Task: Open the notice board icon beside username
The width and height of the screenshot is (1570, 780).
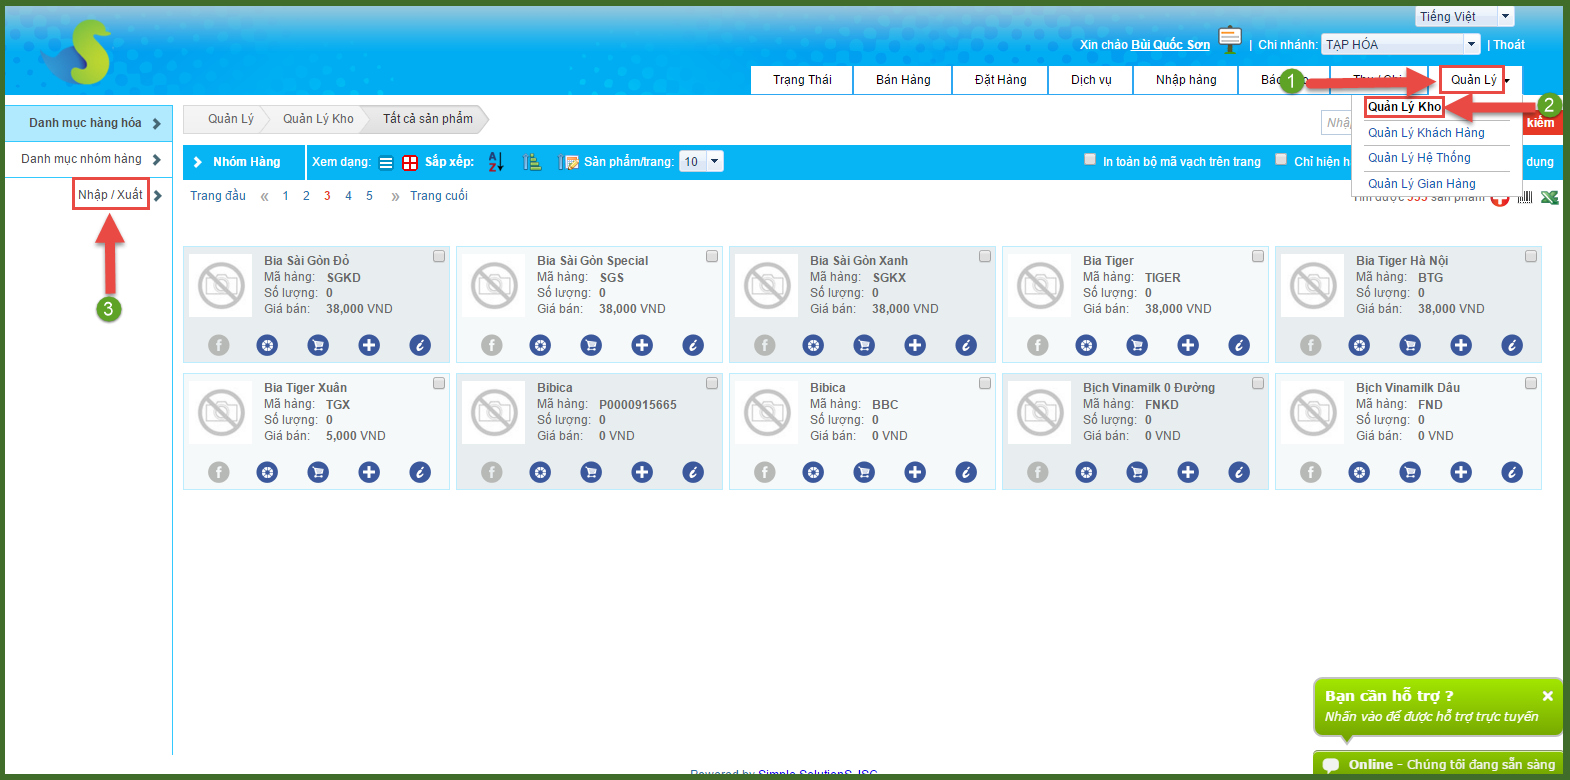Action: coord(1230,40)
